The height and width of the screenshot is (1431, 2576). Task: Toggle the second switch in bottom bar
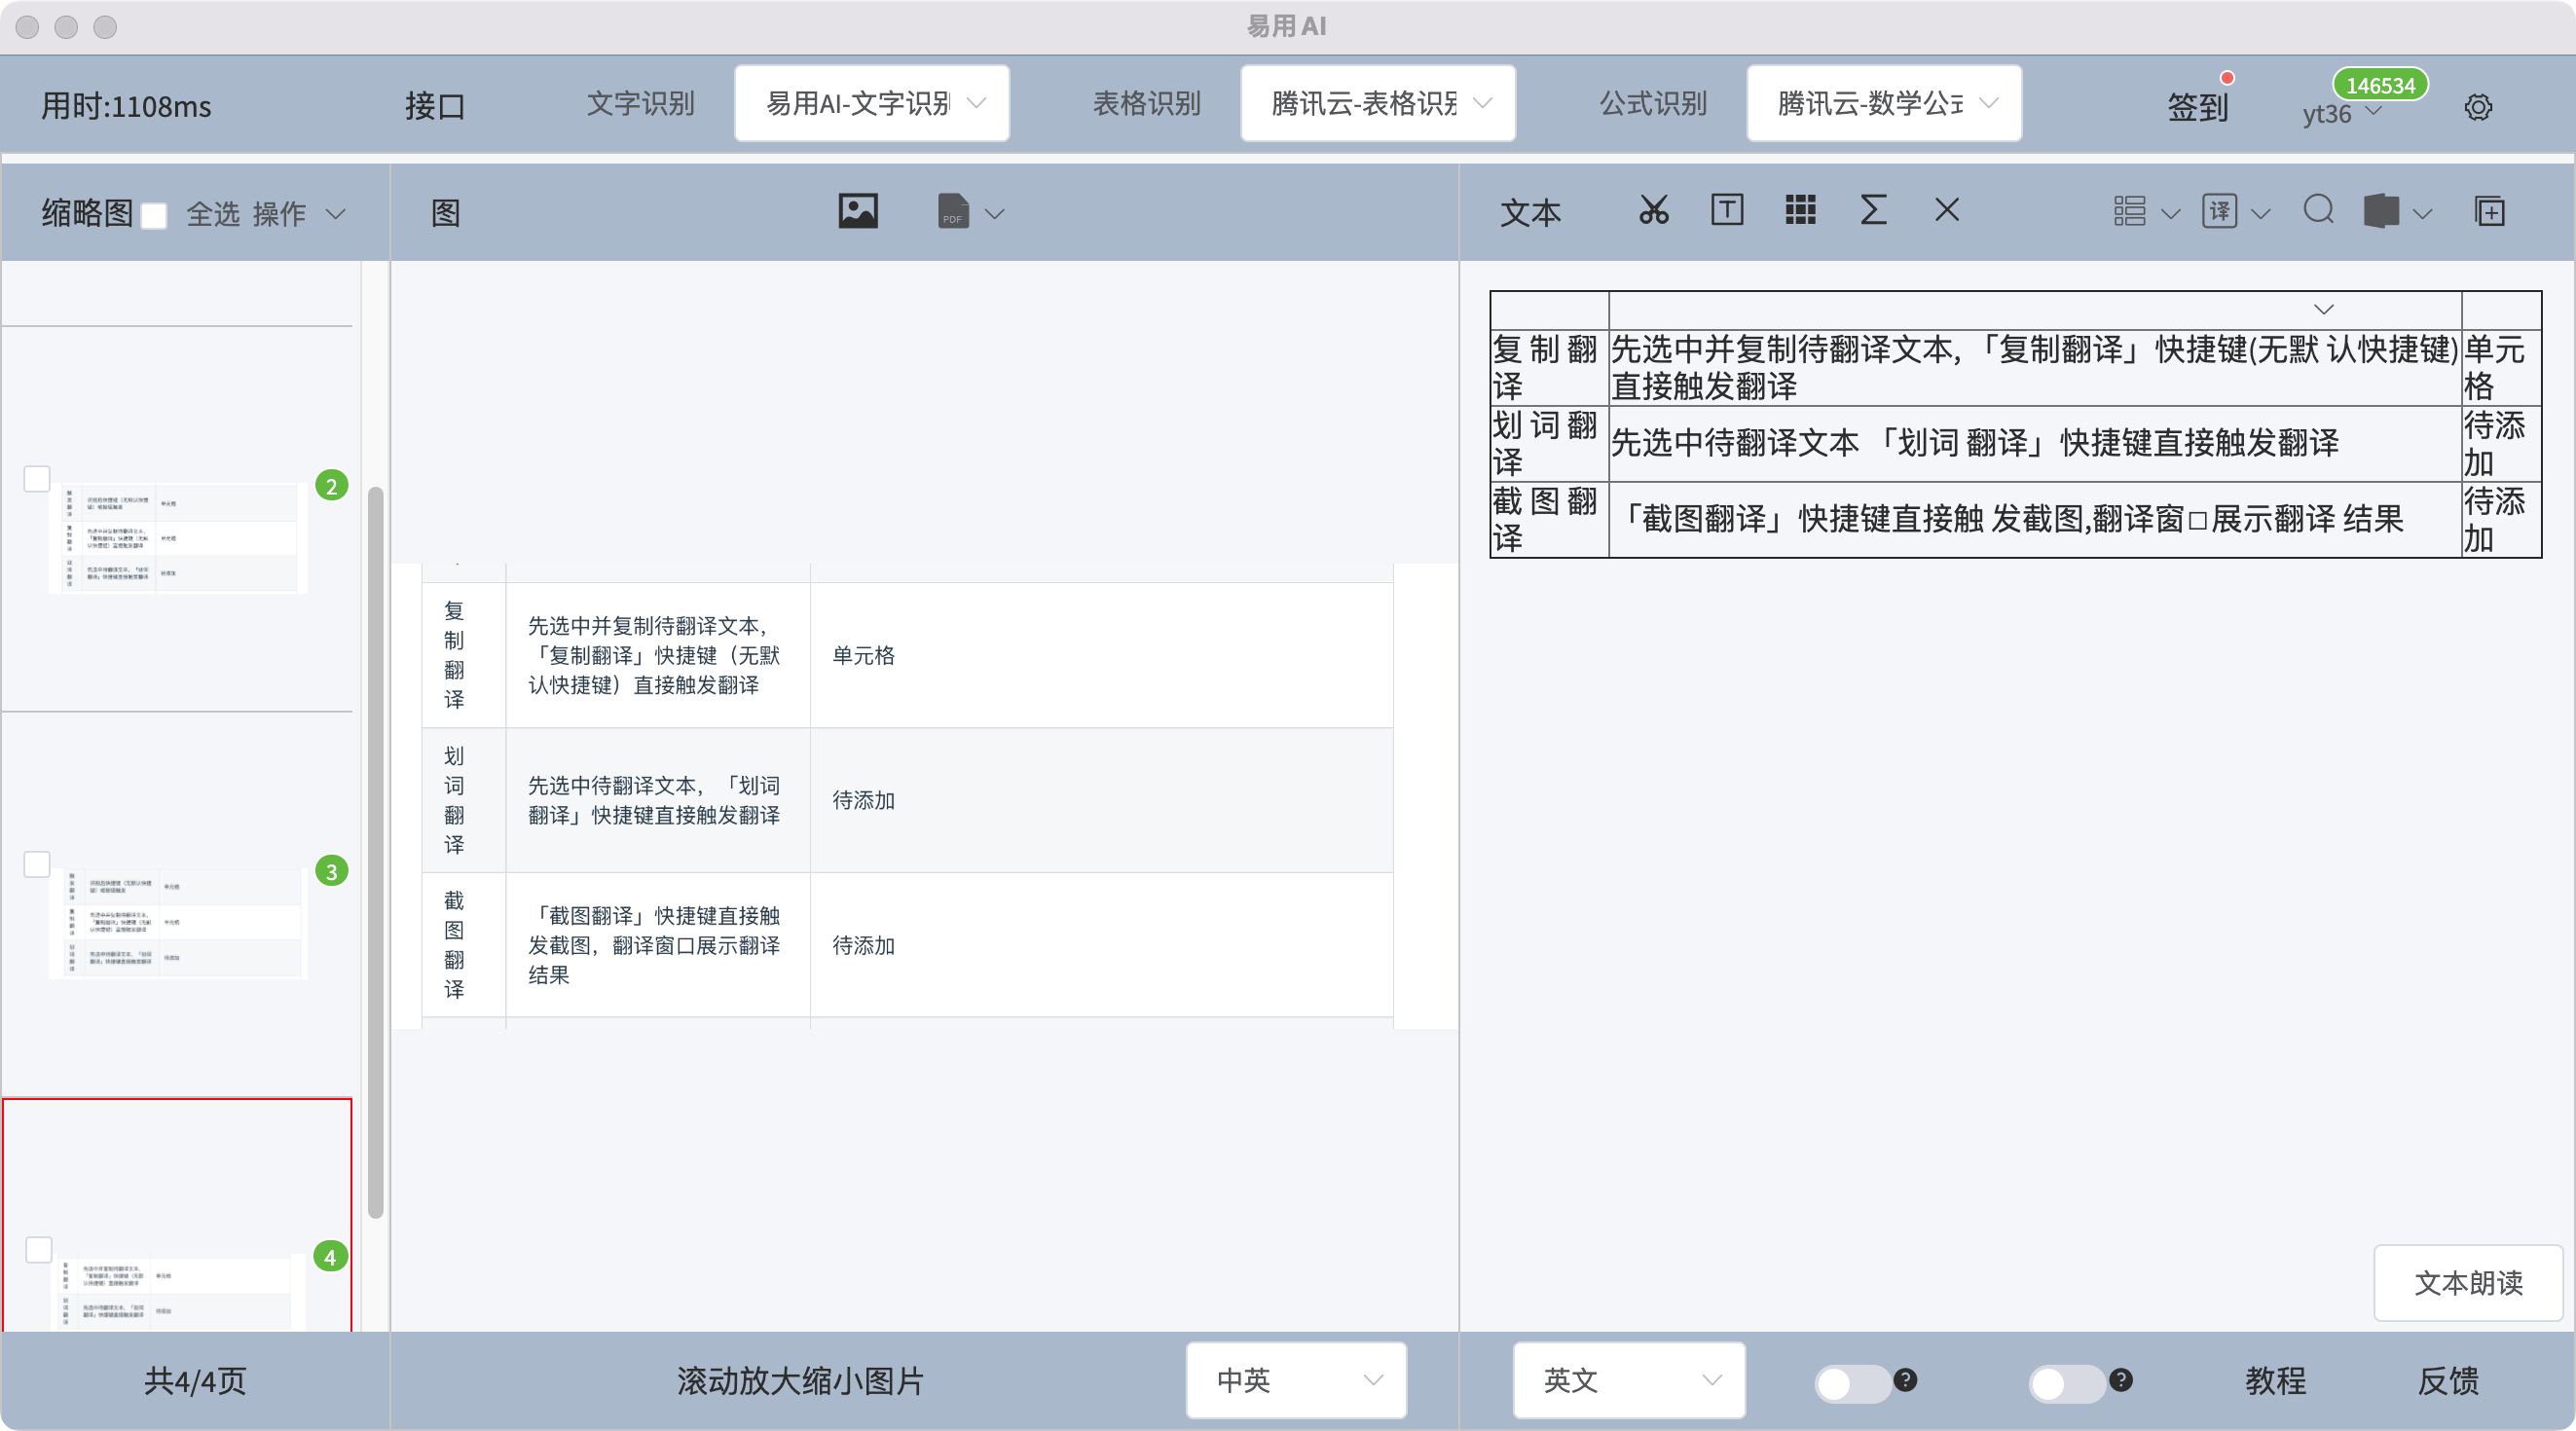[x=2066, y=1384]
